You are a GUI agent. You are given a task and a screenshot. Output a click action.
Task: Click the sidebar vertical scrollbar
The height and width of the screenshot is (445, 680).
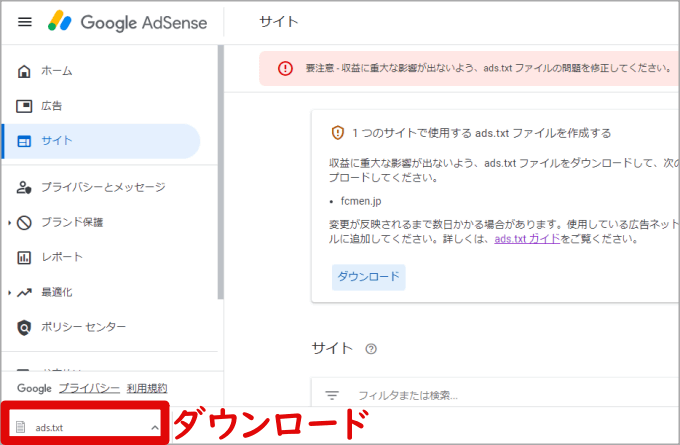[221, 172]
